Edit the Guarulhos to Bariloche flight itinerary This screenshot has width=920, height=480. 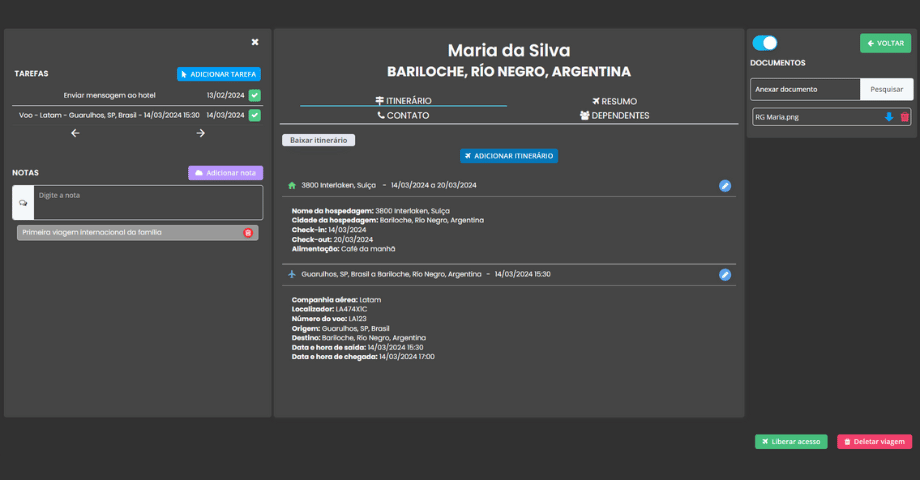725,274
